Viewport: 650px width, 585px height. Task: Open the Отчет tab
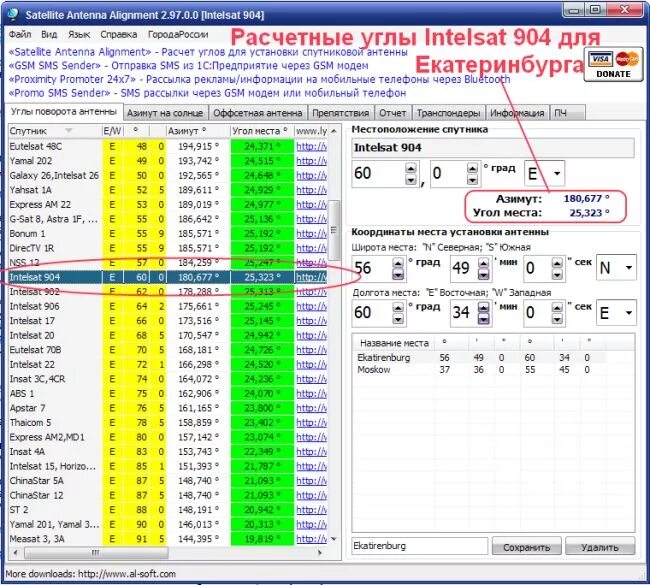393,113
